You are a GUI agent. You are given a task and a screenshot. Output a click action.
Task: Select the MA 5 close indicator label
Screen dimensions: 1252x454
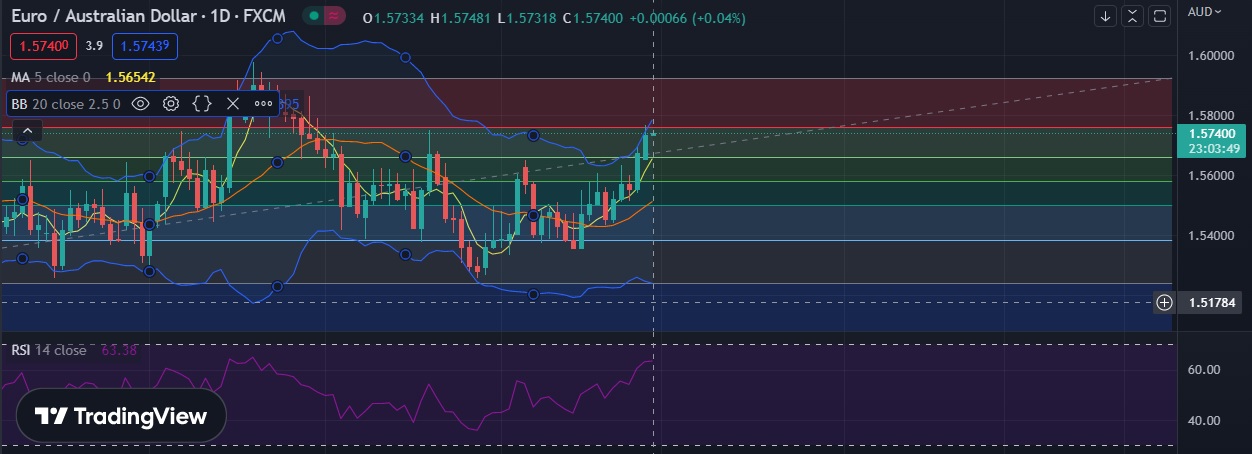tap(50, 77)
